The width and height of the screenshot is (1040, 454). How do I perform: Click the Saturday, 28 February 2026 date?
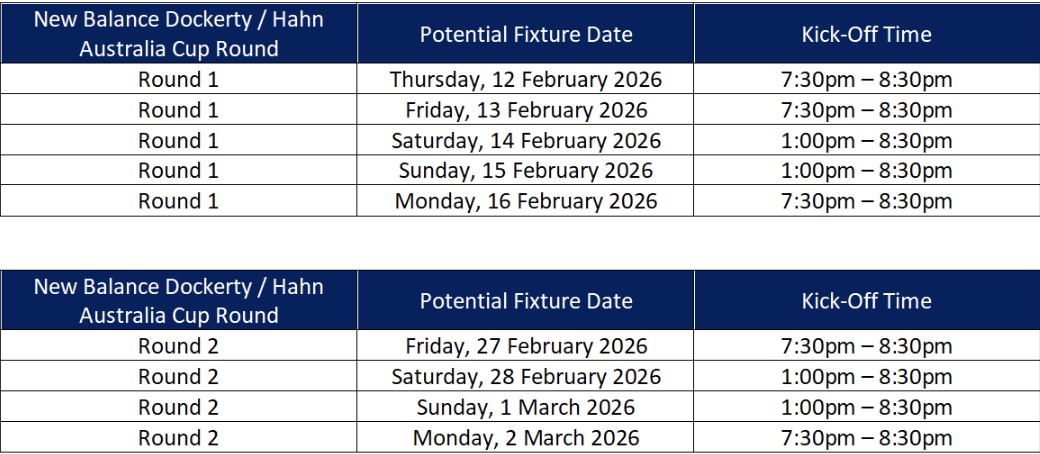click(526, 377)
